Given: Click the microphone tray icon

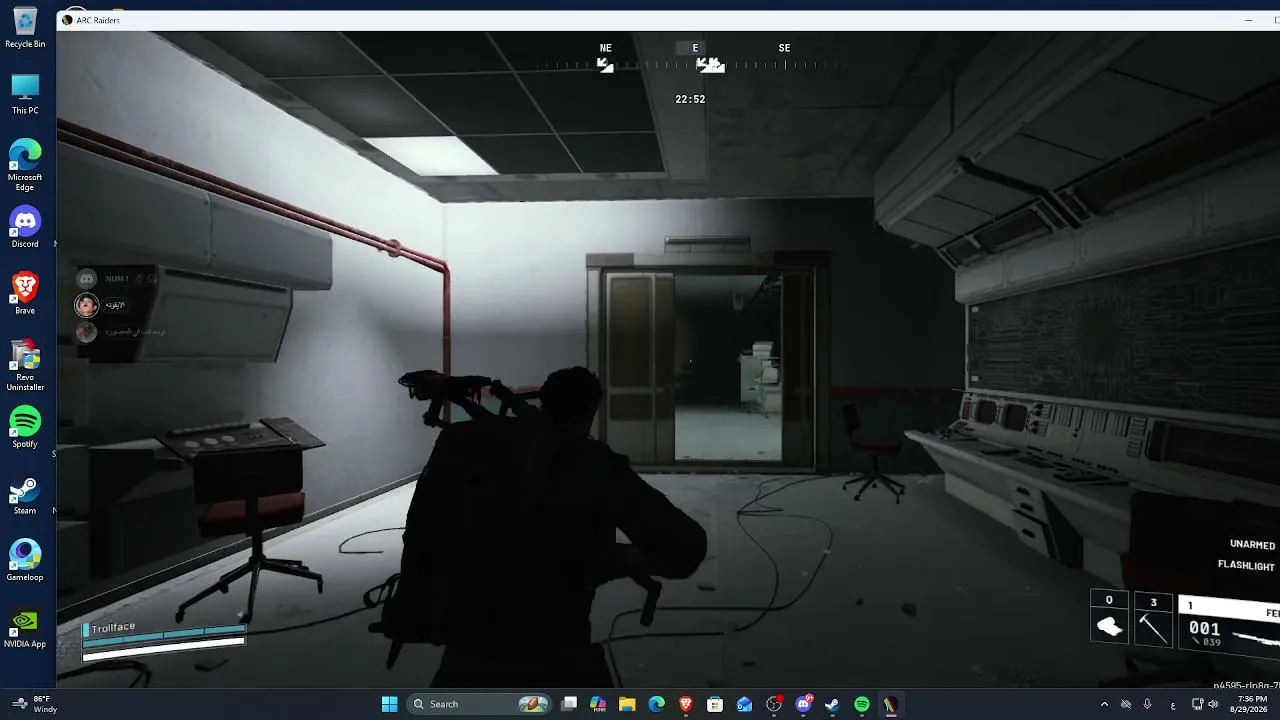Looking at the screenshot, I should click(x=1147, y=704).
